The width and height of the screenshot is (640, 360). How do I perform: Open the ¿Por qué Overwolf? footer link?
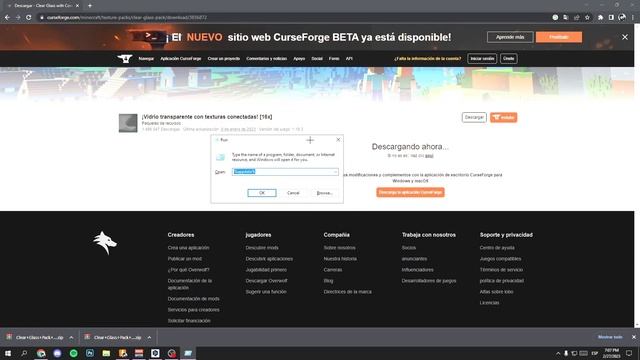point(188,270)
